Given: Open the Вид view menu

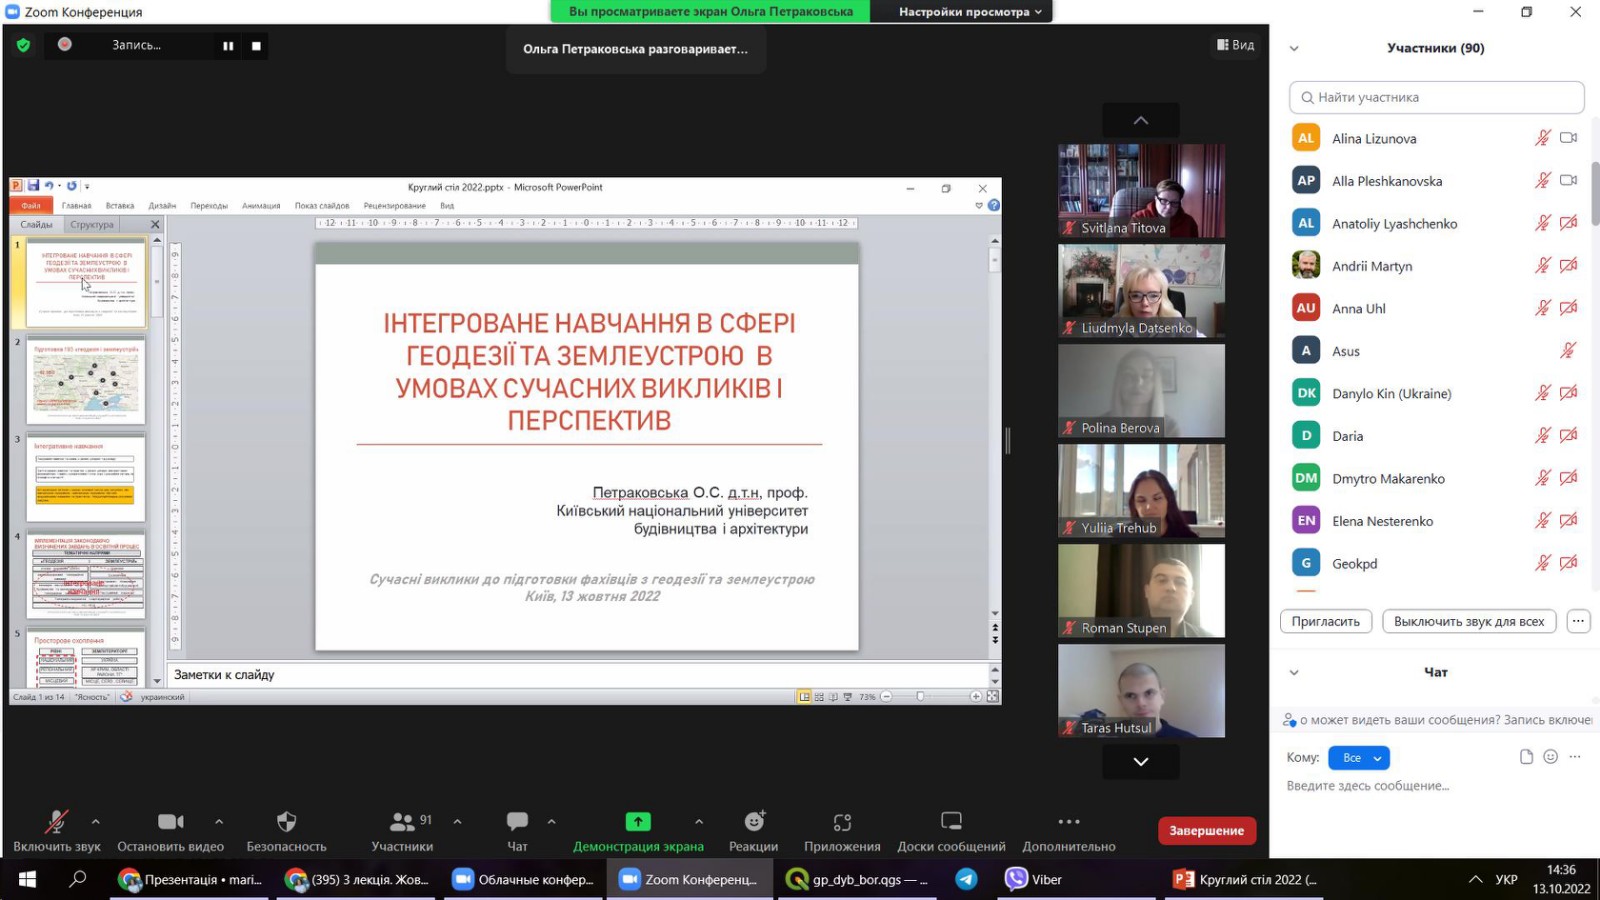Looking at the screenshot, I should click(x=1235, y=45).
